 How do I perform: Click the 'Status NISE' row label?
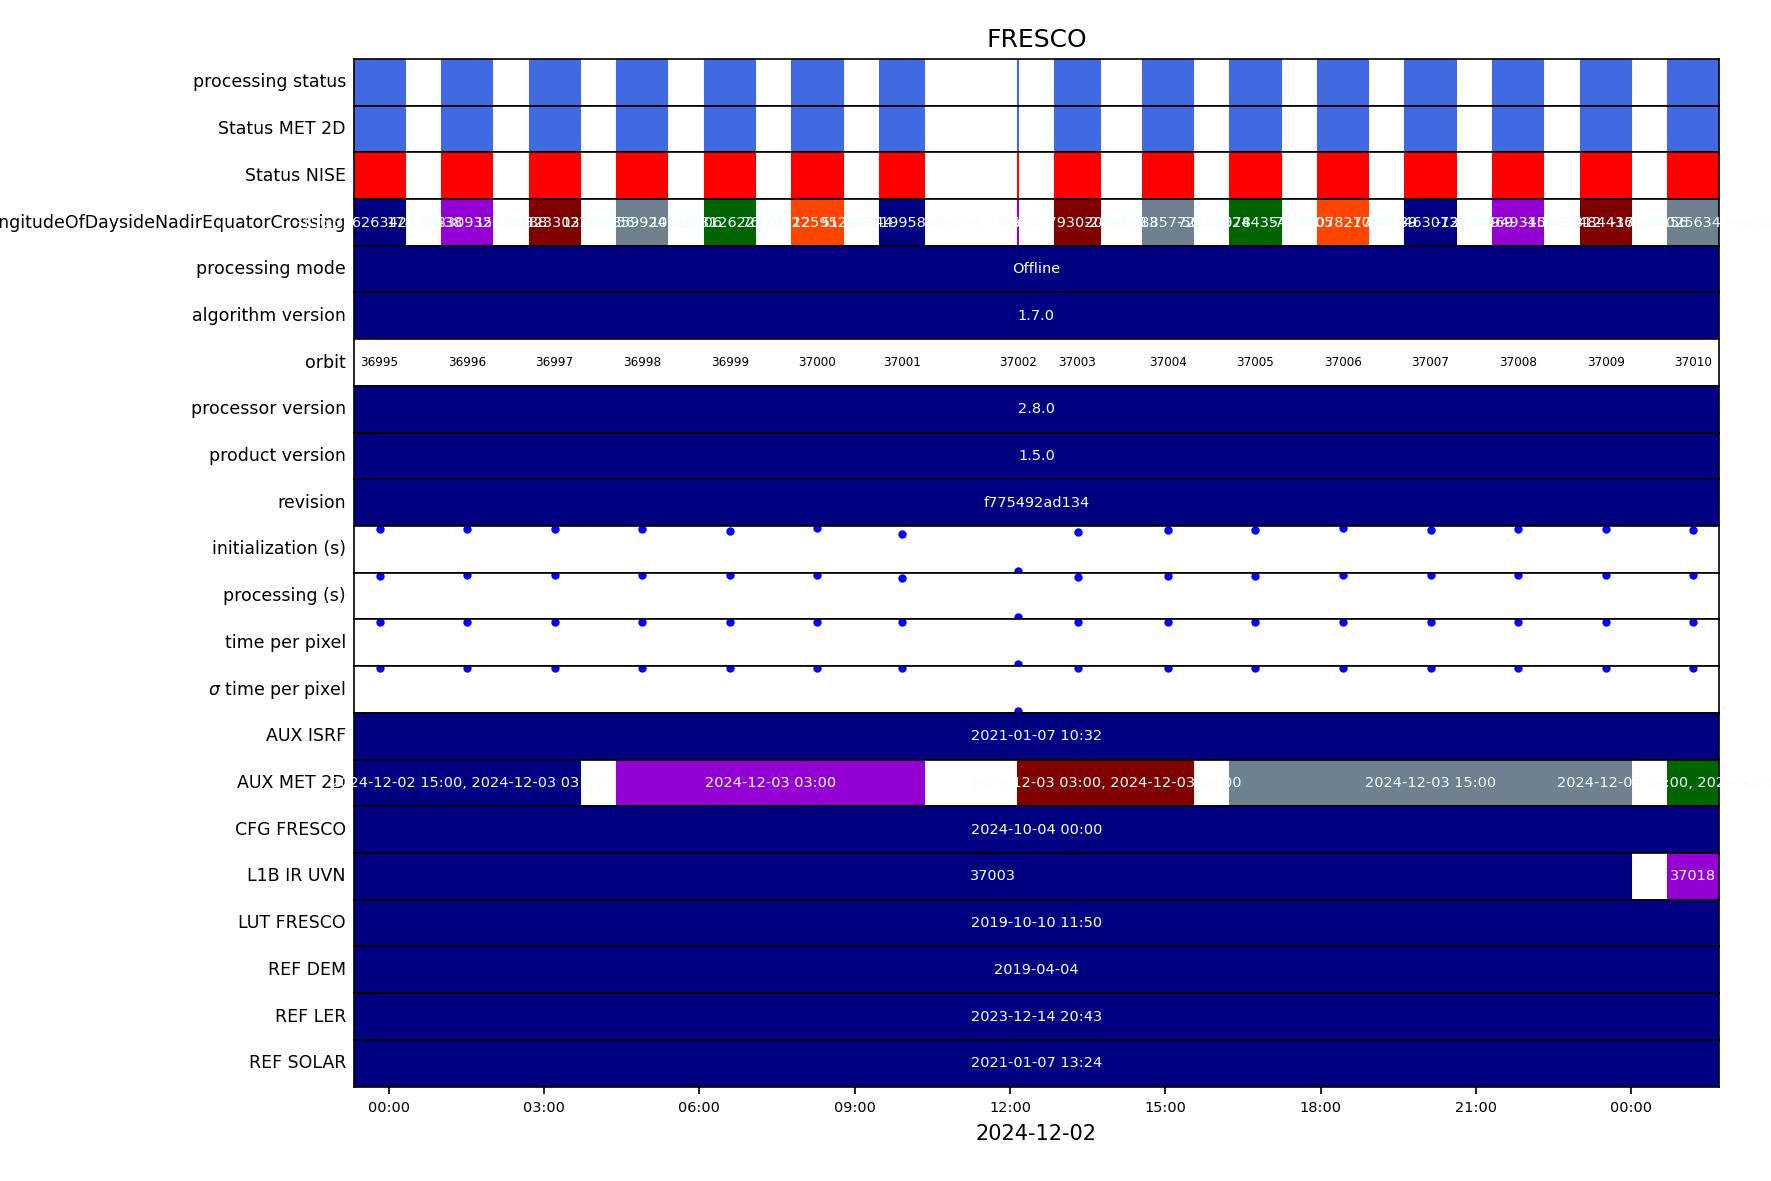coord(295,175)
